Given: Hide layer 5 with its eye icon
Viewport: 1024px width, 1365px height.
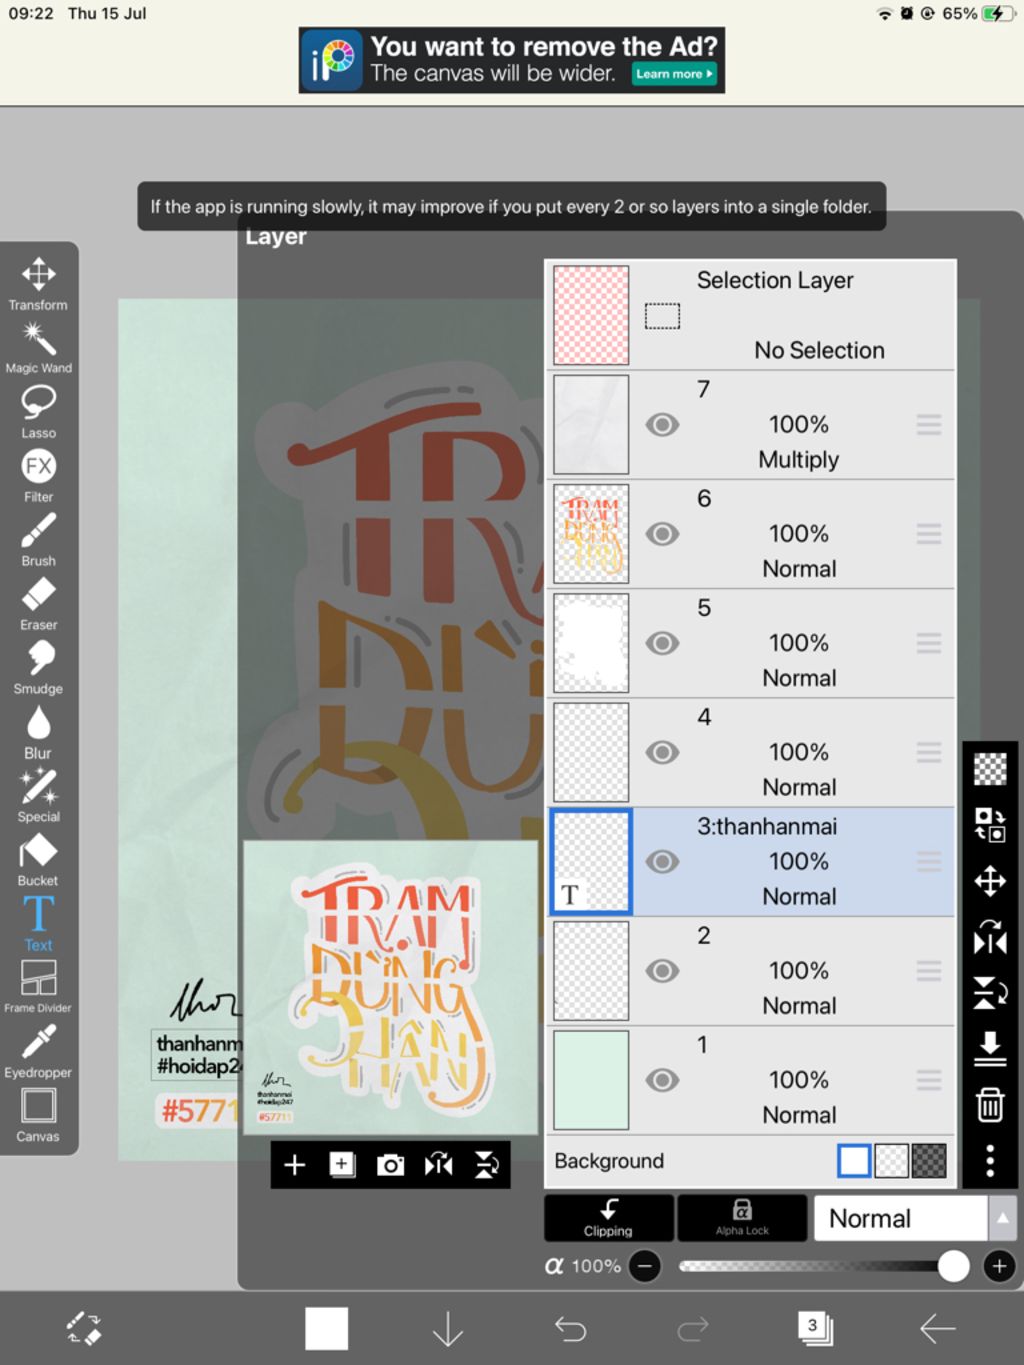Looking at the screenshot, I should click(662, 643).
